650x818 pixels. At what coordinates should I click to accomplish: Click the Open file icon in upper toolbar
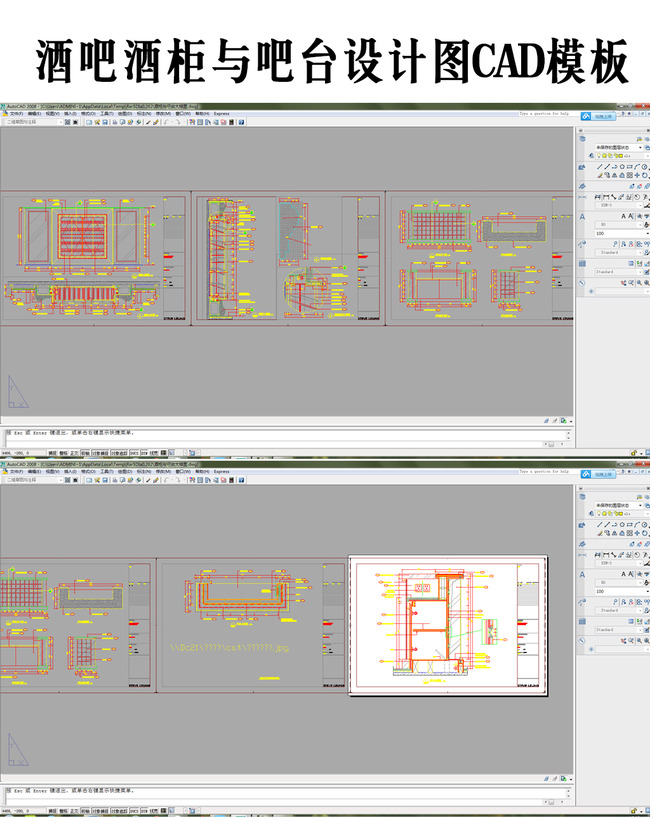tap(97, 122)
